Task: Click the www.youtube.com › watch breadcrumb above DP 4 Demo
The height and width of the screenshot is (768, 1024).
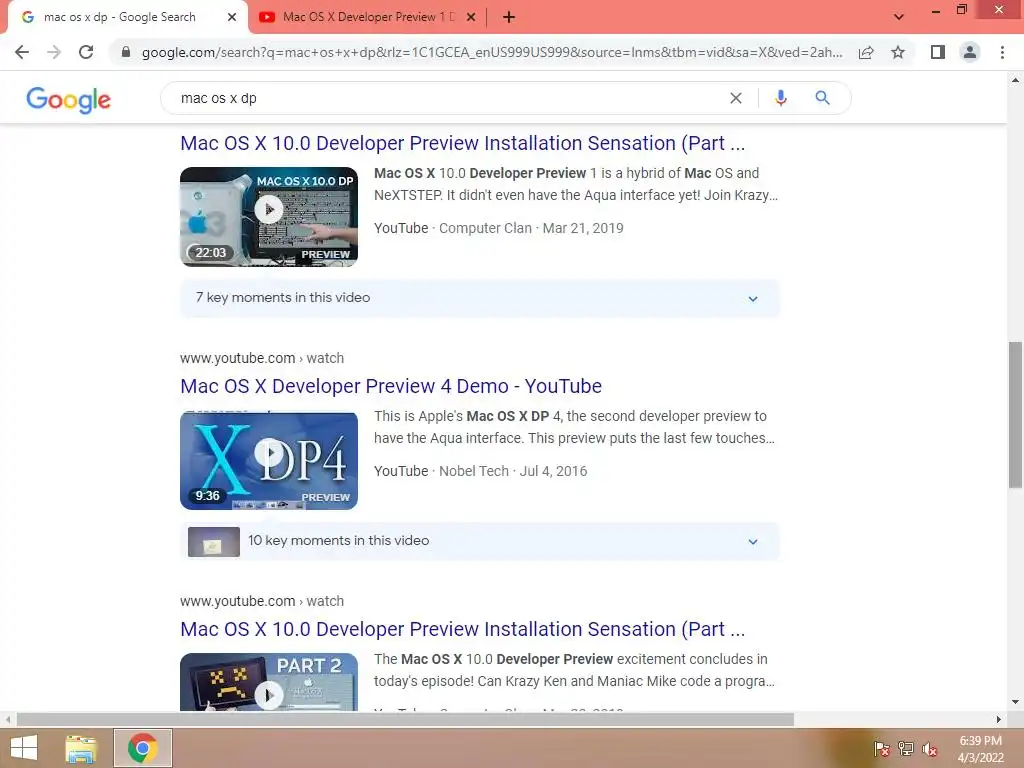Action: (x=262, y=358)
